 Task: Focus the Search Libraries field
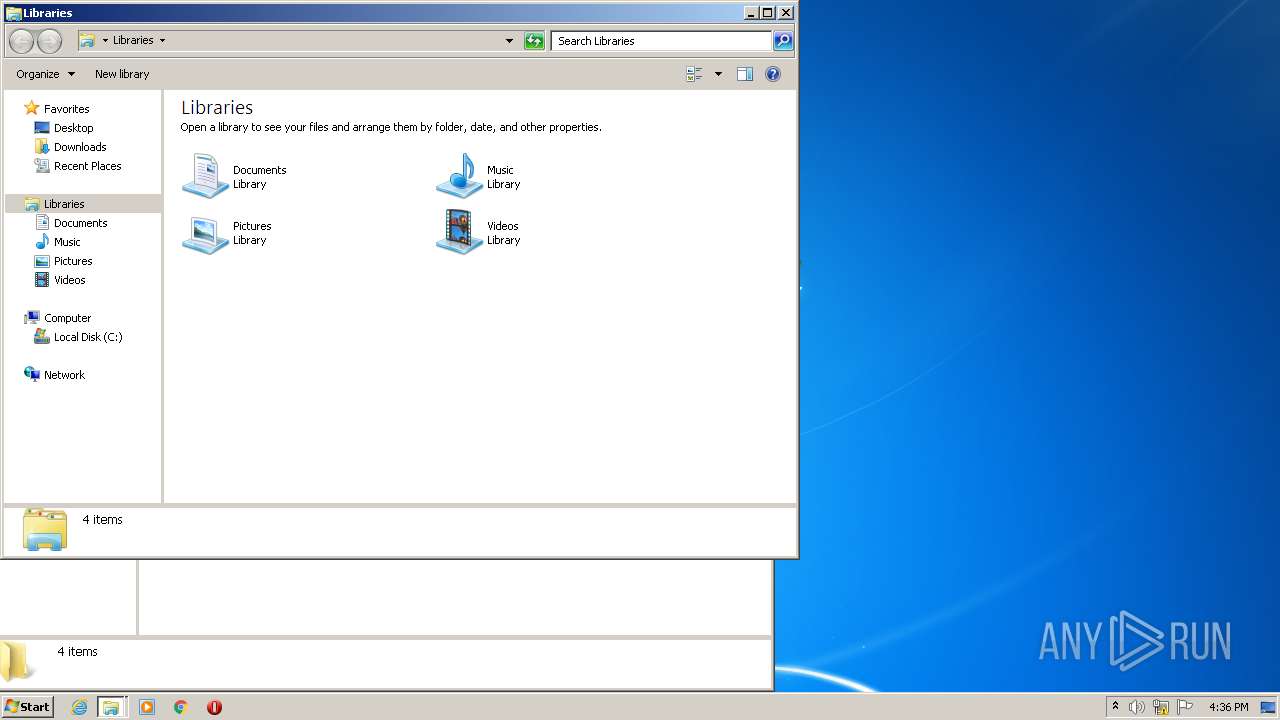tap(661, 41)
